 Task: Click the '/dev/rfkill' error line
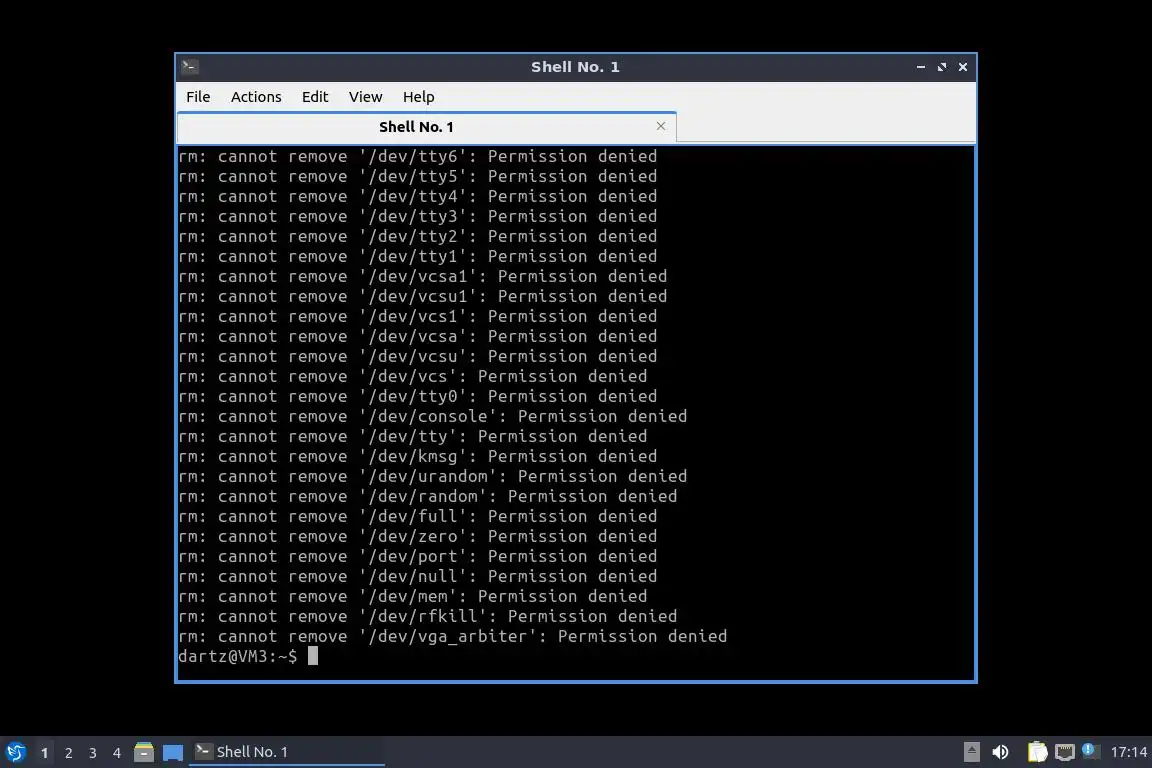click(x=428, y=617)
